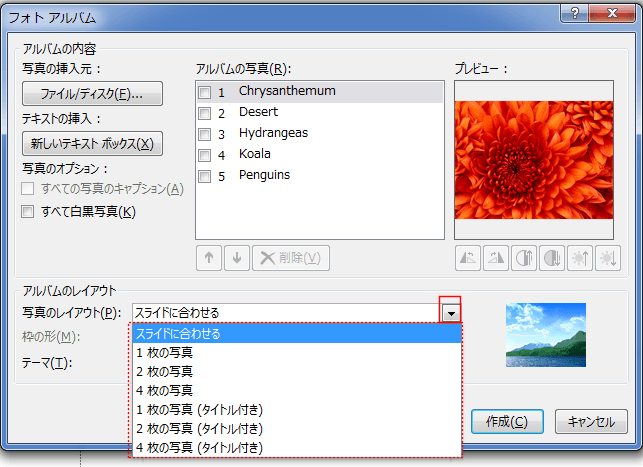Screen dimensions: 643x467
Task: Check the Penguins photo checkbox
Action: click(x=204, y=176)
